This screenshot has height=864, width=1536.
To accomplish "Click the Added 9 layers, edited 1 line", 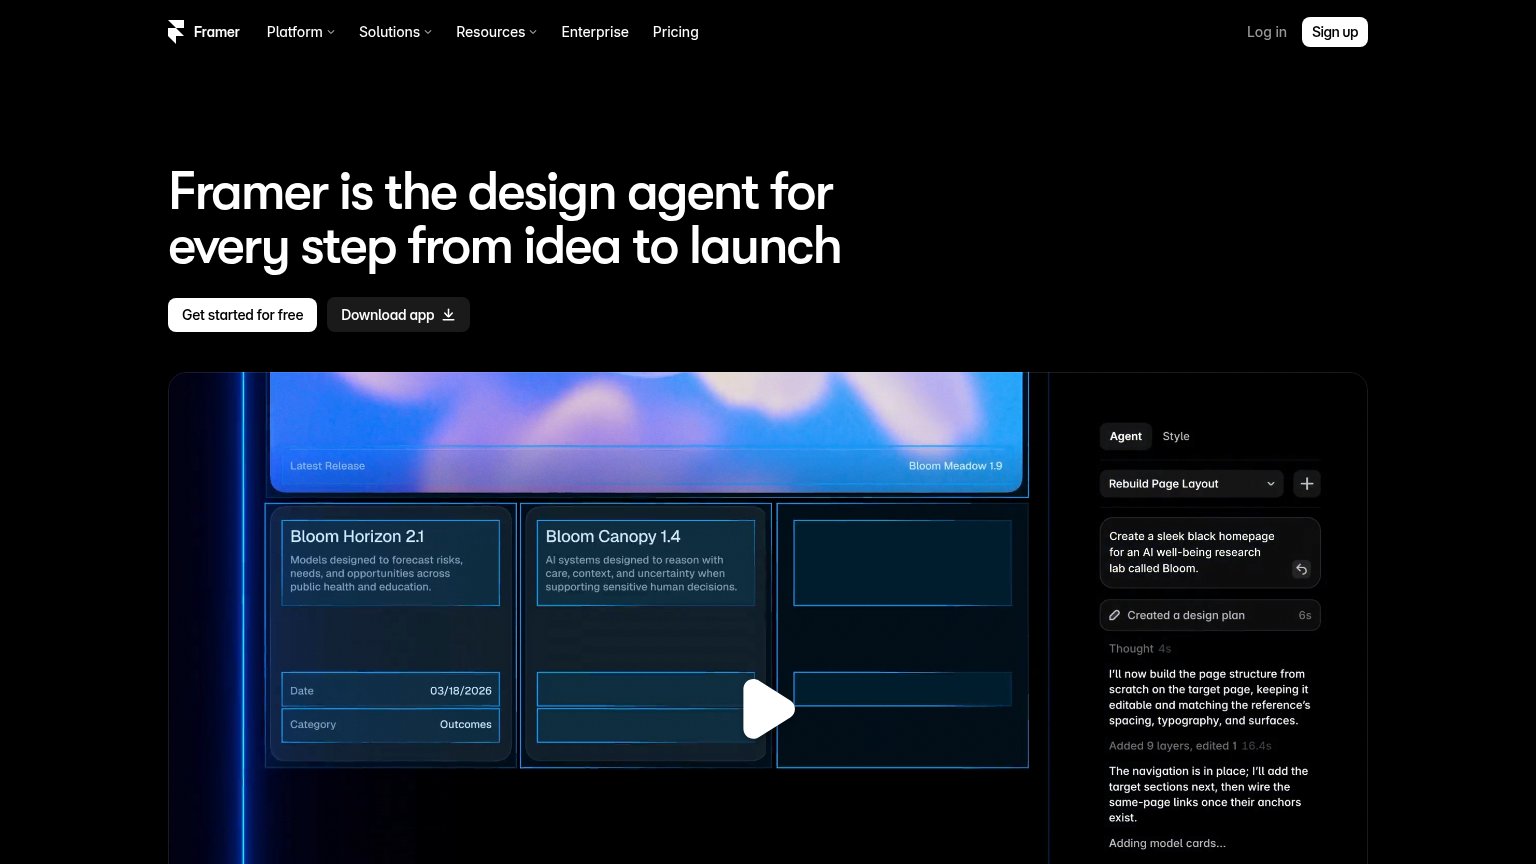I will (x=1190, y=746).
